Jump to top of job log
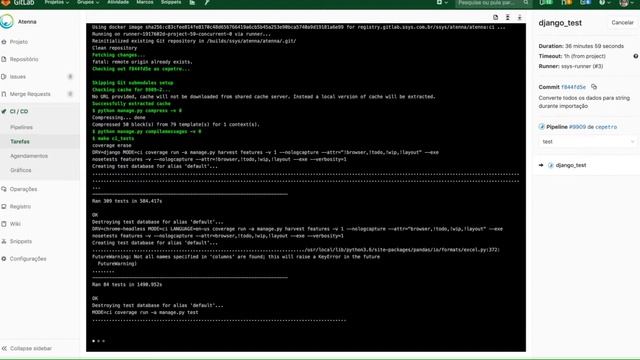Image resolution: width=640 pixels, height=360 pixels. coord(508,17)
